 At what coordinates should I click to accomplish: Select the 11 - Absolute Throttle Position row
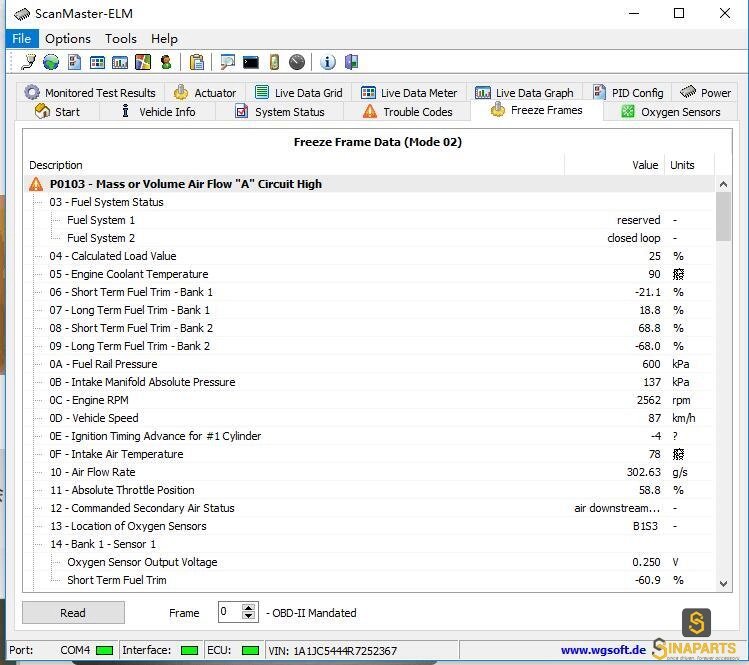370,490
